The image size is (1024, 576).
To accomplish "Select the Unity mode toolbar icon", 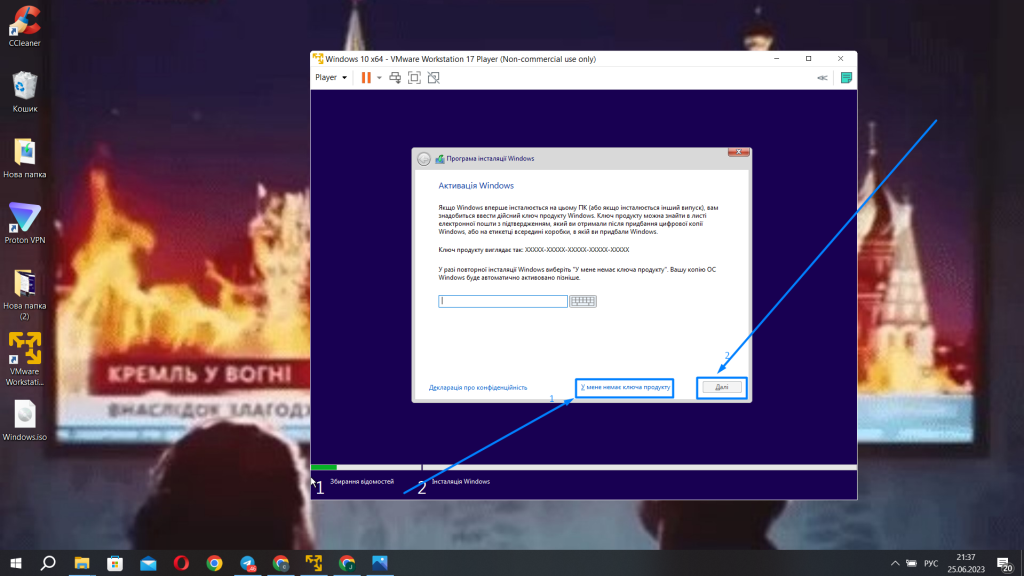I will 434,77.
